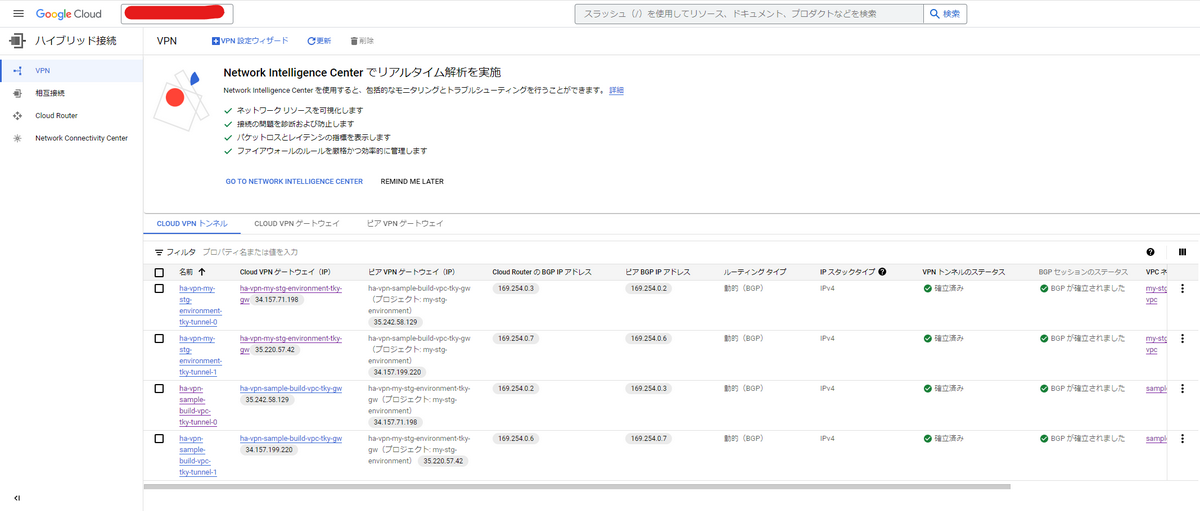Click the Network Connectivity Center sidebar icon
Viewport: 1200px width, 511px height.
coord(17,138)
